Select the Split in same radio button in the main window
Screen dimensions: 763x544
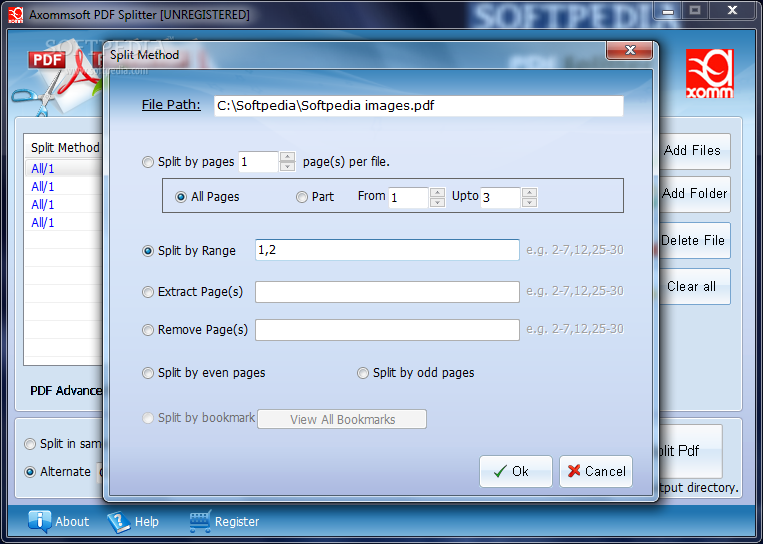tap(30, 444)
